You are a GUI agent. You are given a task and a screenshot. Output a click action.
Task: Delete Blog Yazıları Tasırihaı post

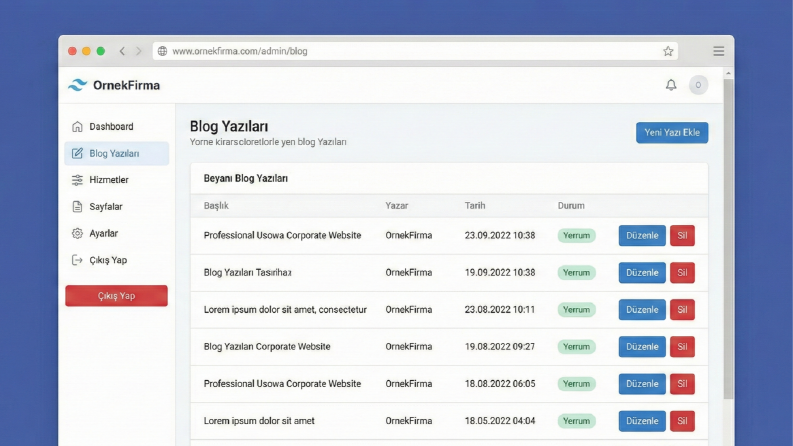point(682,273)
